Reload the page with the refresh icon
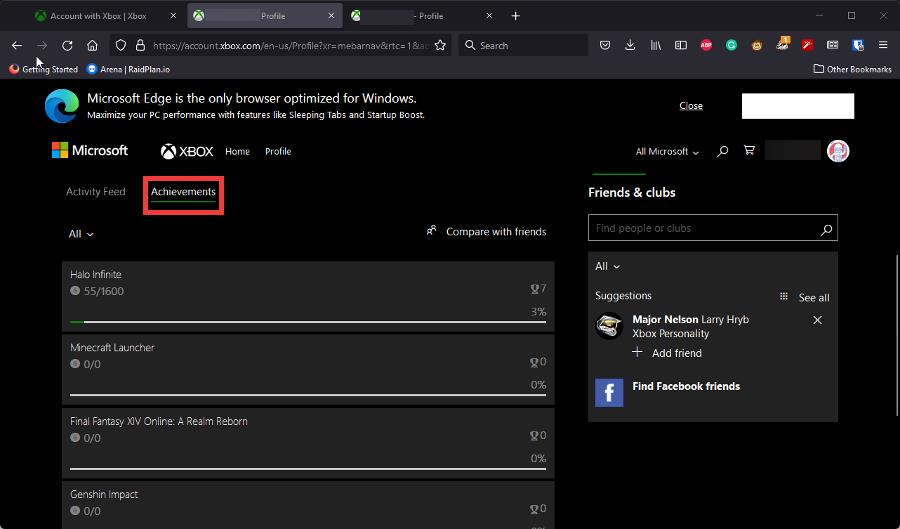The width and height of the screenshot is (900, 529). coord(67,45)
